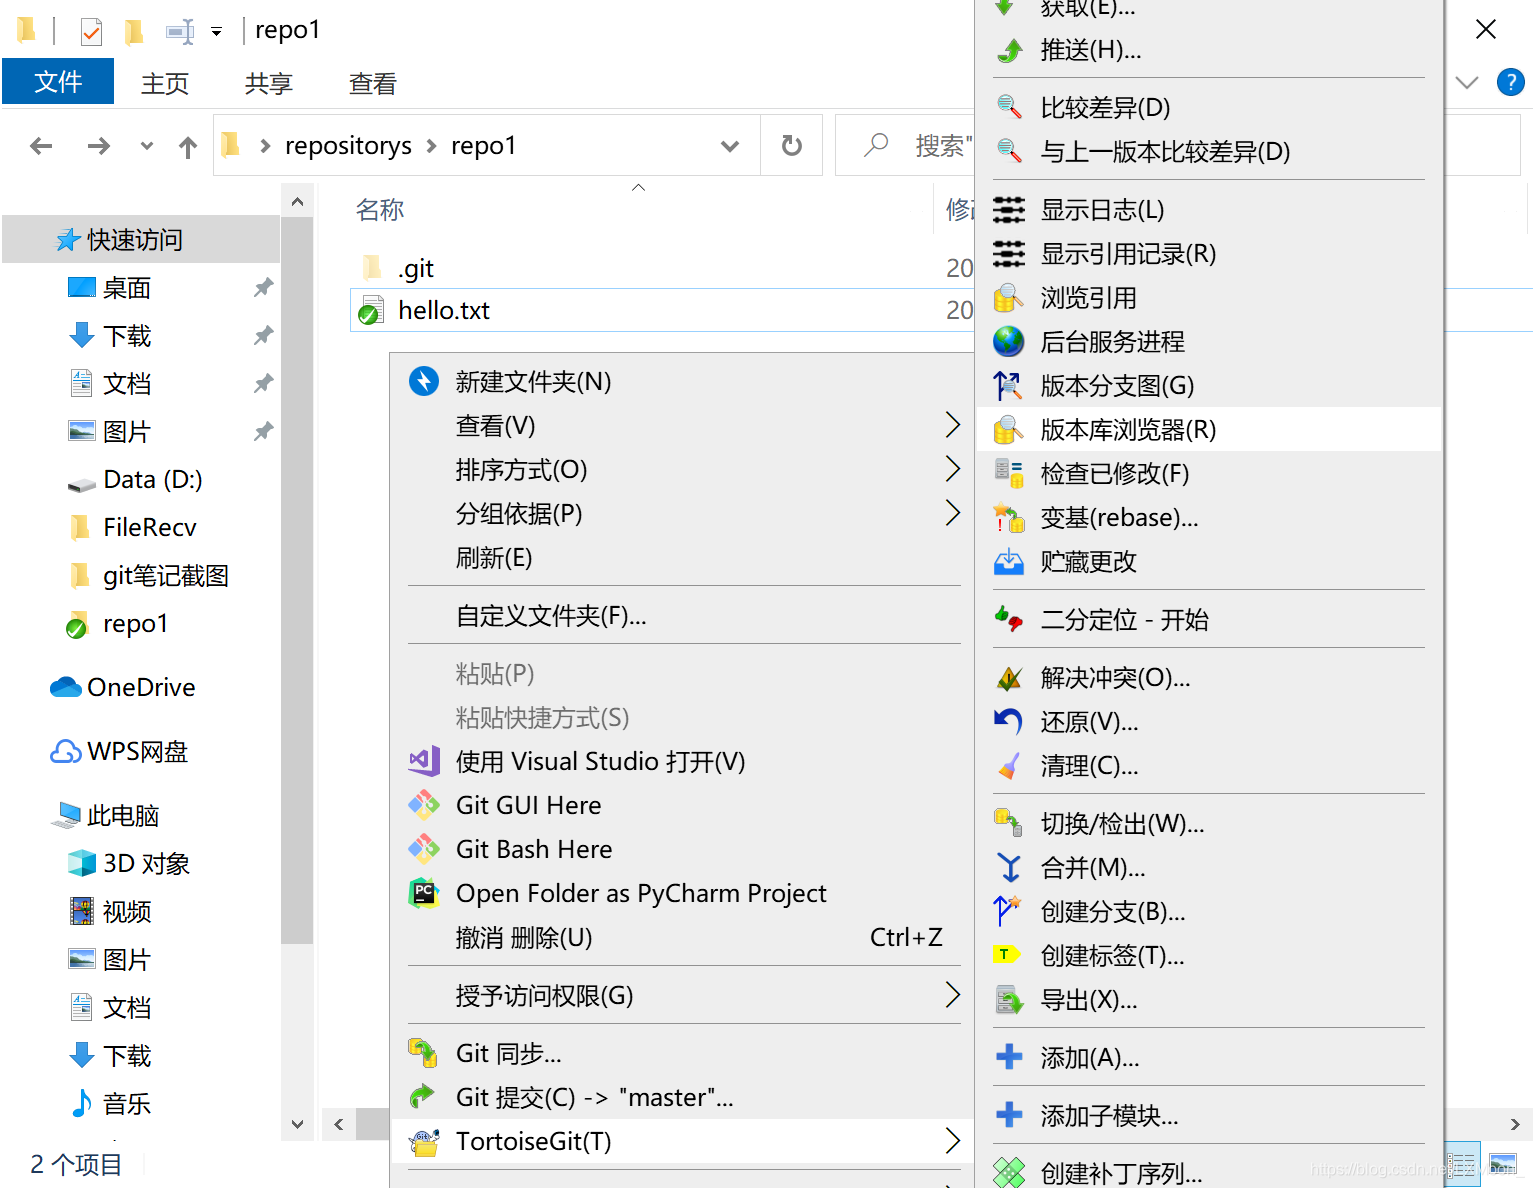
Task: Open the address bar history dropdown
Action: (730, 146)
